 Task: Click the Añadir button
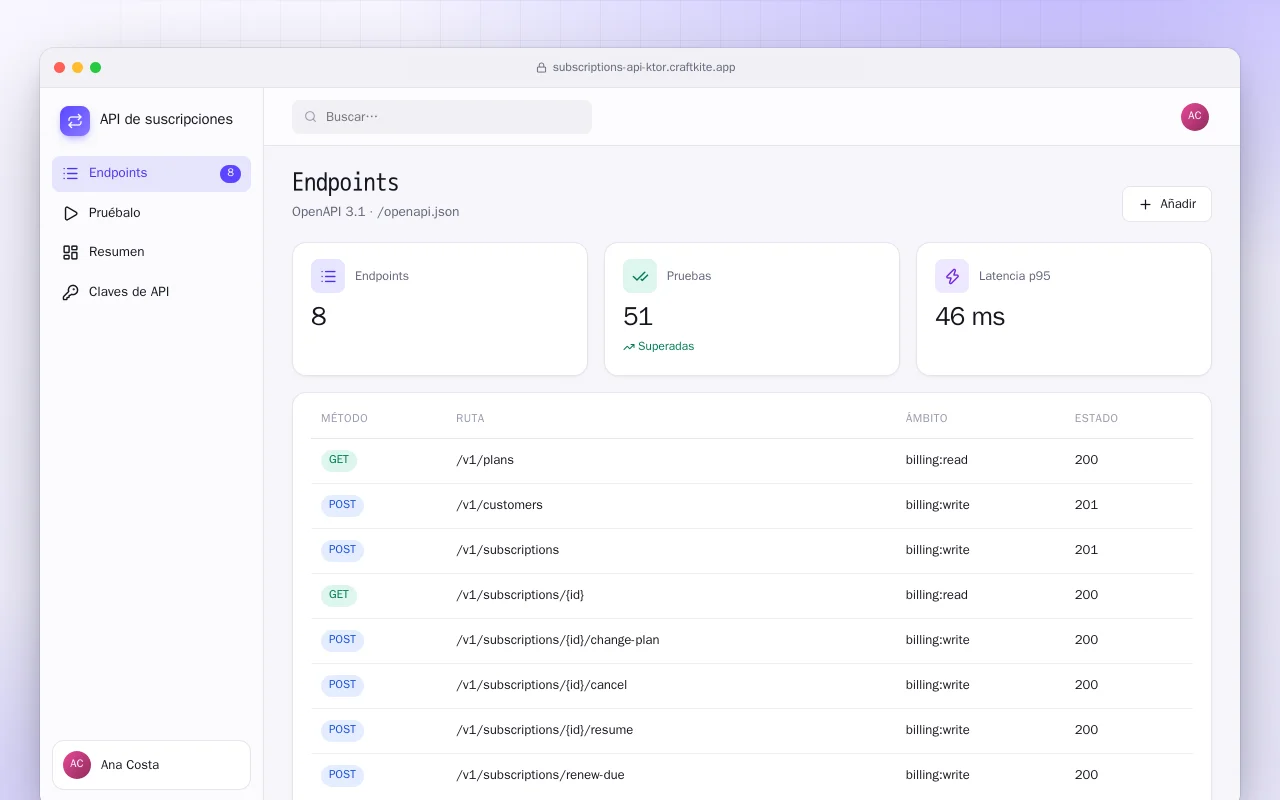(x=1167, y=204)
